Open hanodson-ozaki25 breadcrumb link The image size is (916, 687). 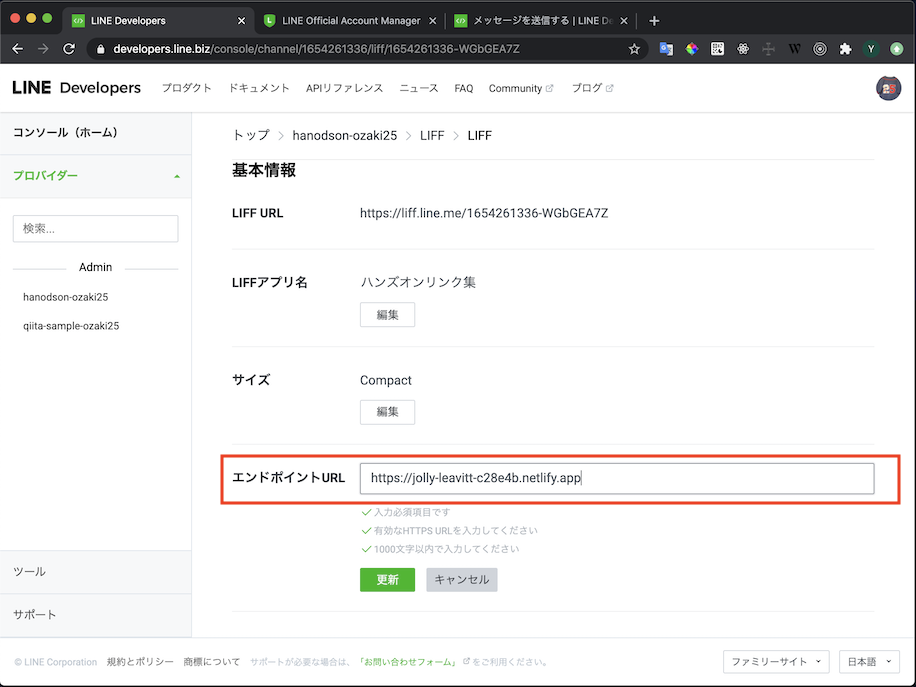click(345, 136)
